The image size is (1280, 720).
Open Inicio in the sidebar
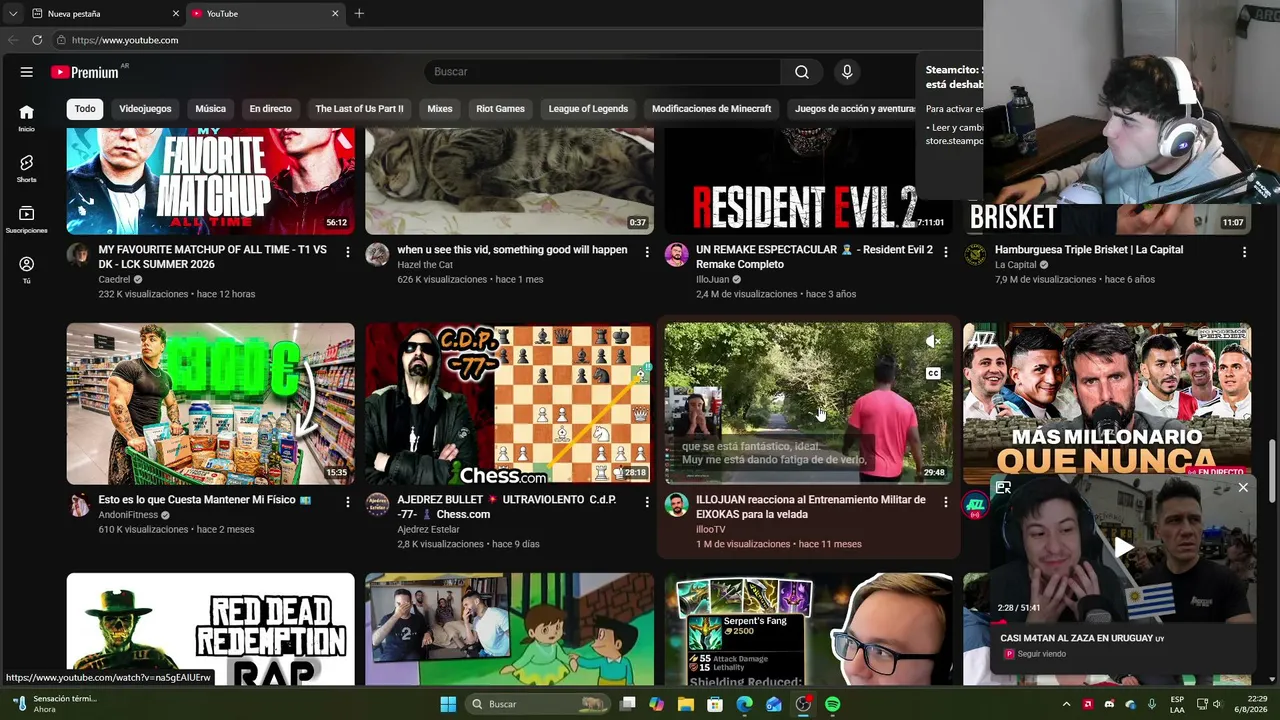[26, 118]
